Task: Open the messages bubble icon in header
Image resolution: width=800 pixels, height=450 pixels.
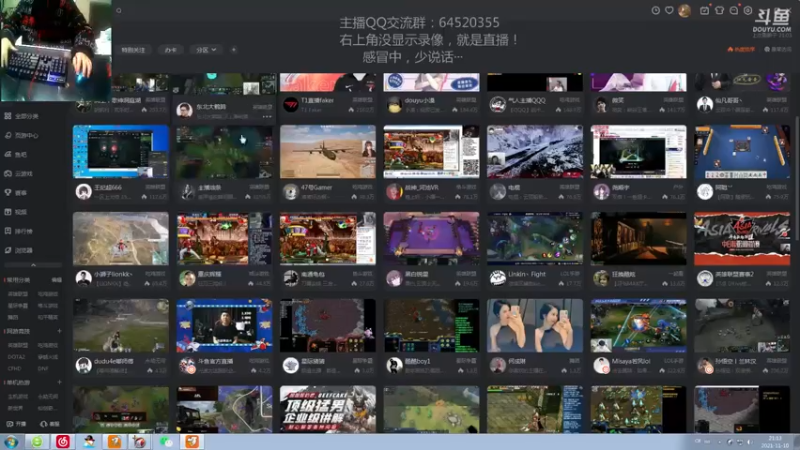Action: click(x=734, y=10)
